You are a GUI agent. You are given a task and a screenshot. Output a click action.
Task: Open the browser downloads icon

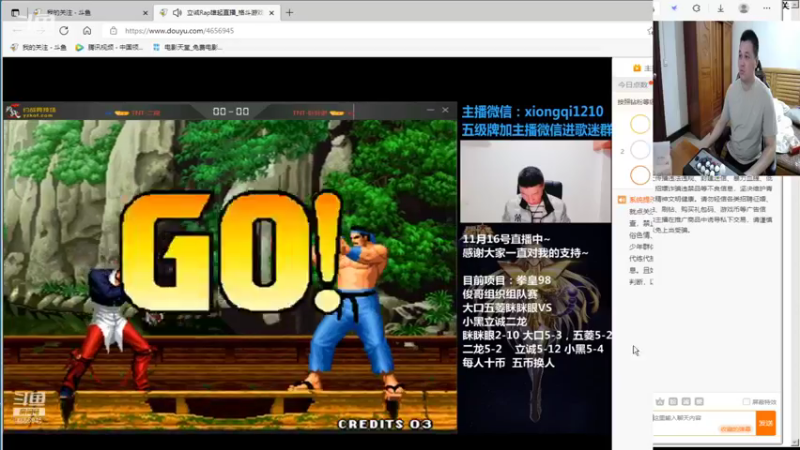click(720, 8)
